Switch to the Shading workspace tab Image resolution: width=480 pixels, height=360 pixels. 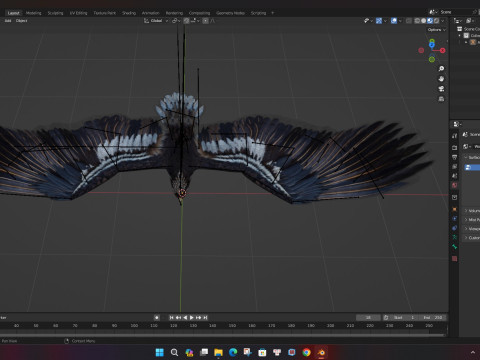(x=129, y=13)
